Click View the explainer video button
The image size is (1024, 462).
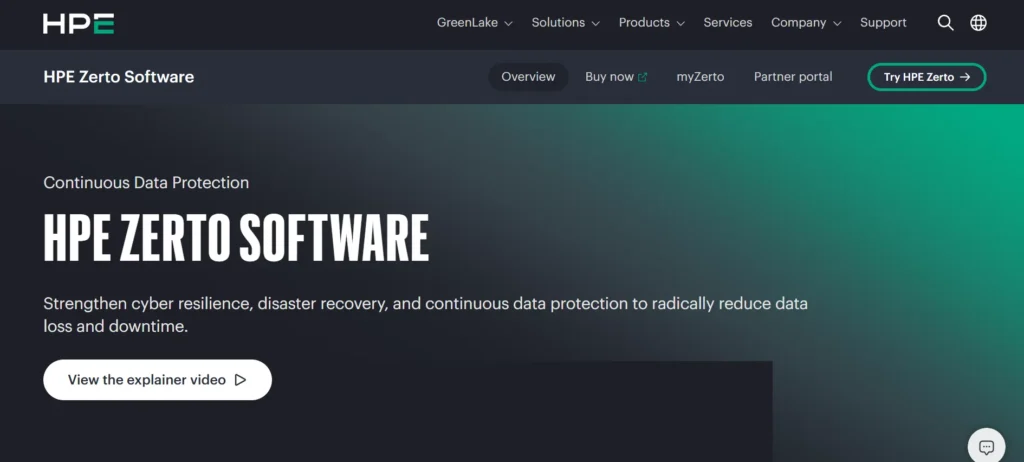click(x=157, y=380)
